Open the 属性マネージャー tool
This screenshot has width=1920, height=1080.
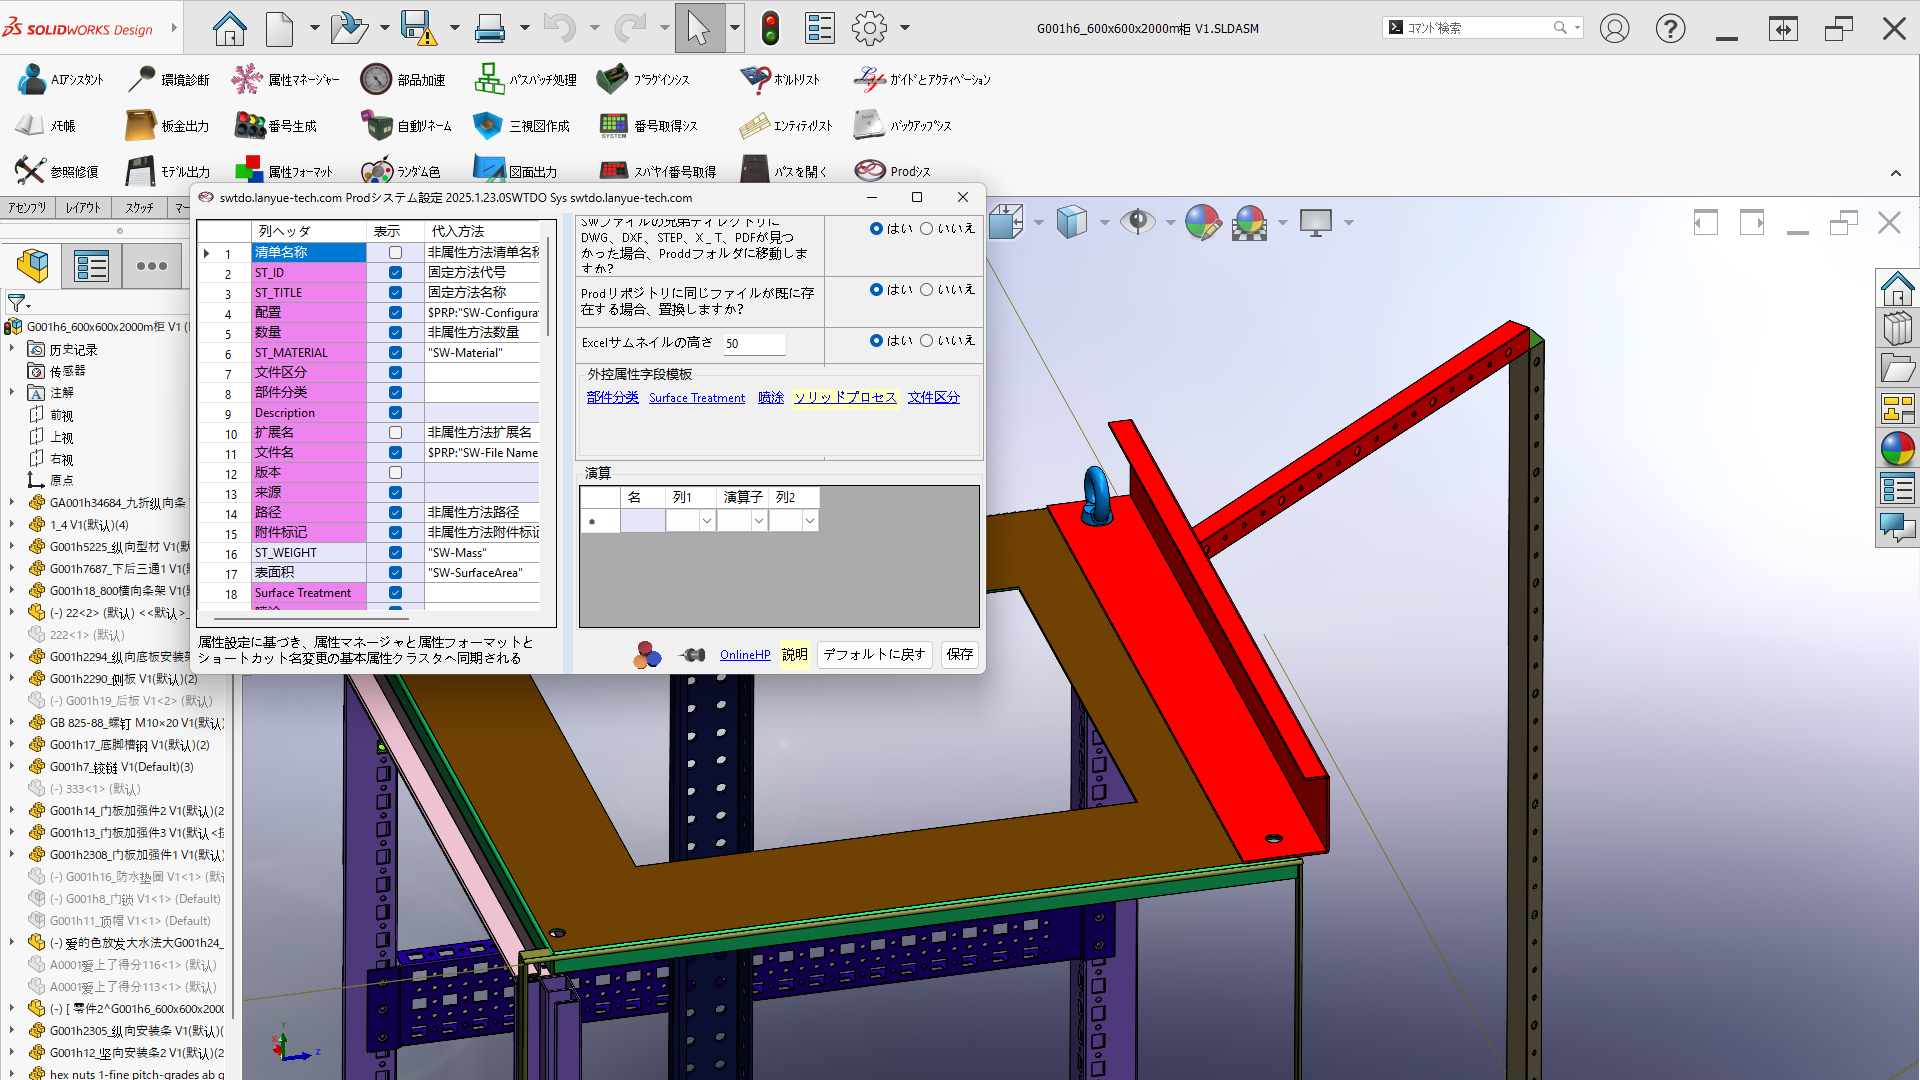click(x=247, y=79)
